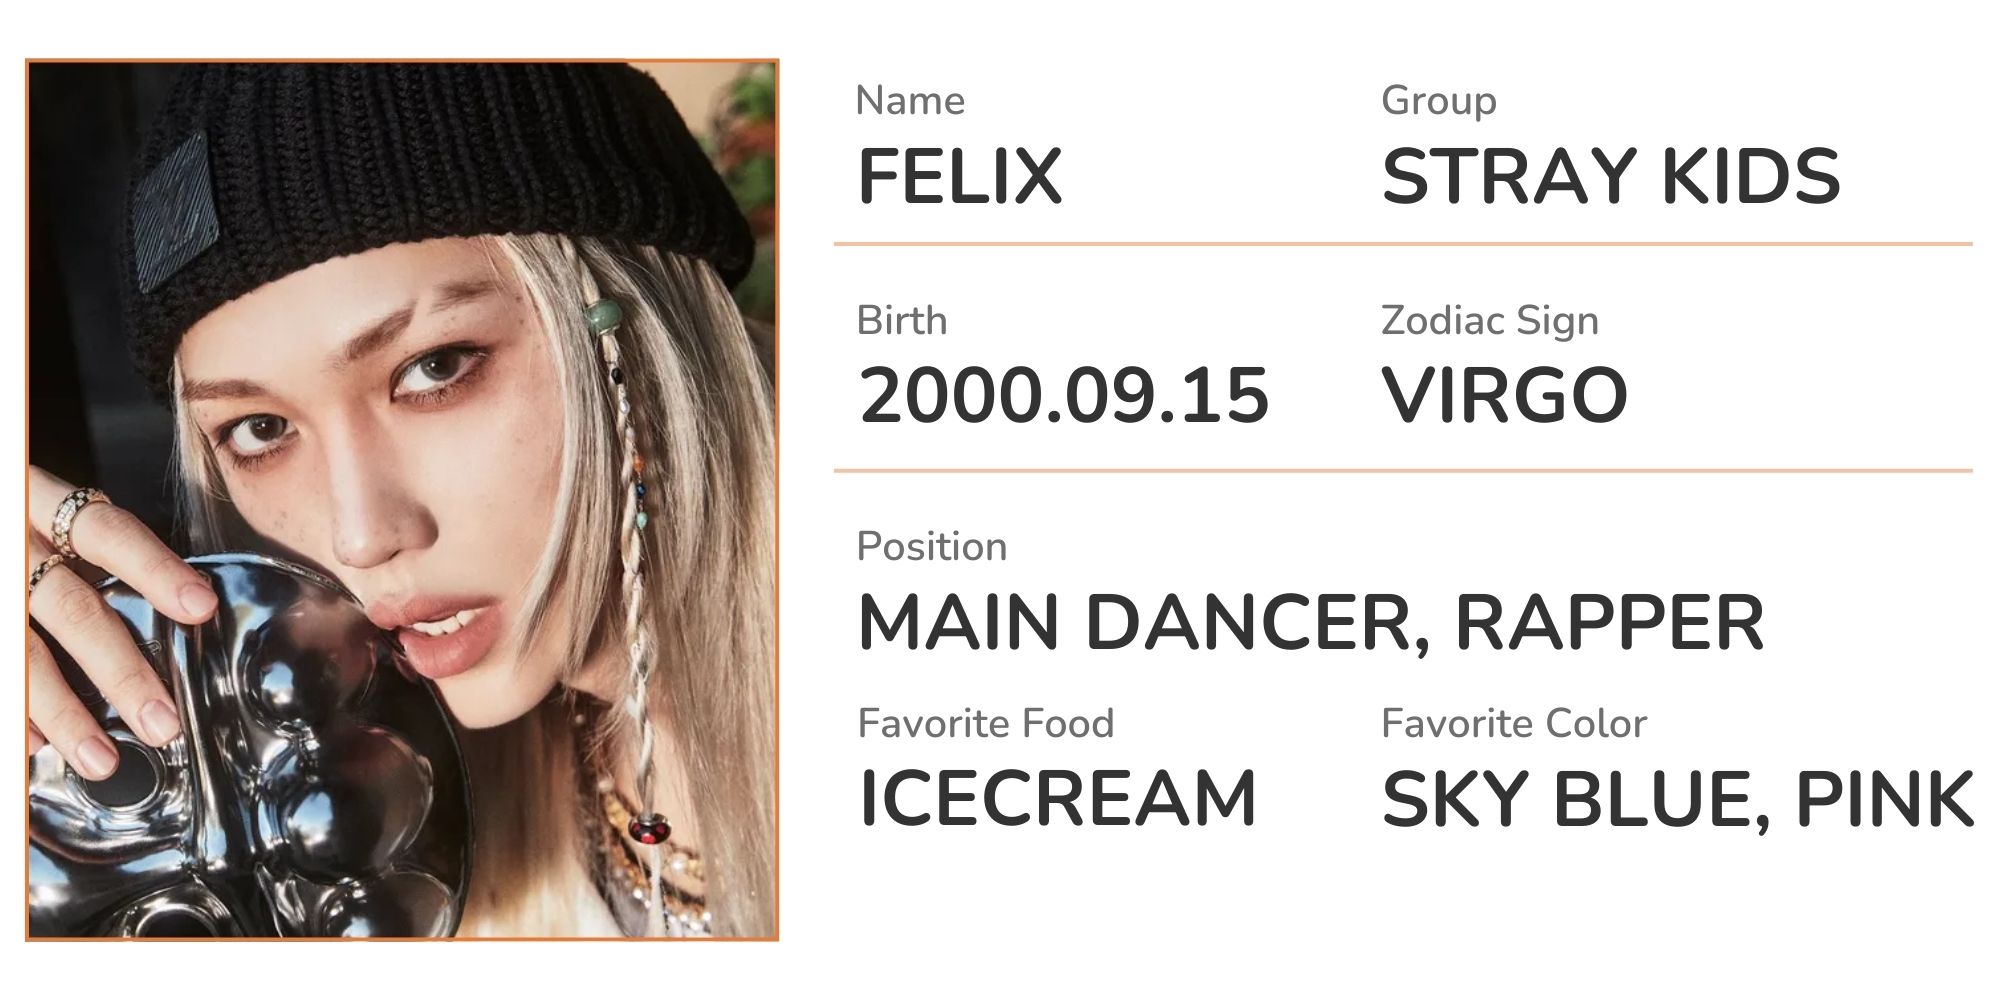2000x1000 pixels.
Task: Click the Favorite Food label
Action: pos(986,723)
